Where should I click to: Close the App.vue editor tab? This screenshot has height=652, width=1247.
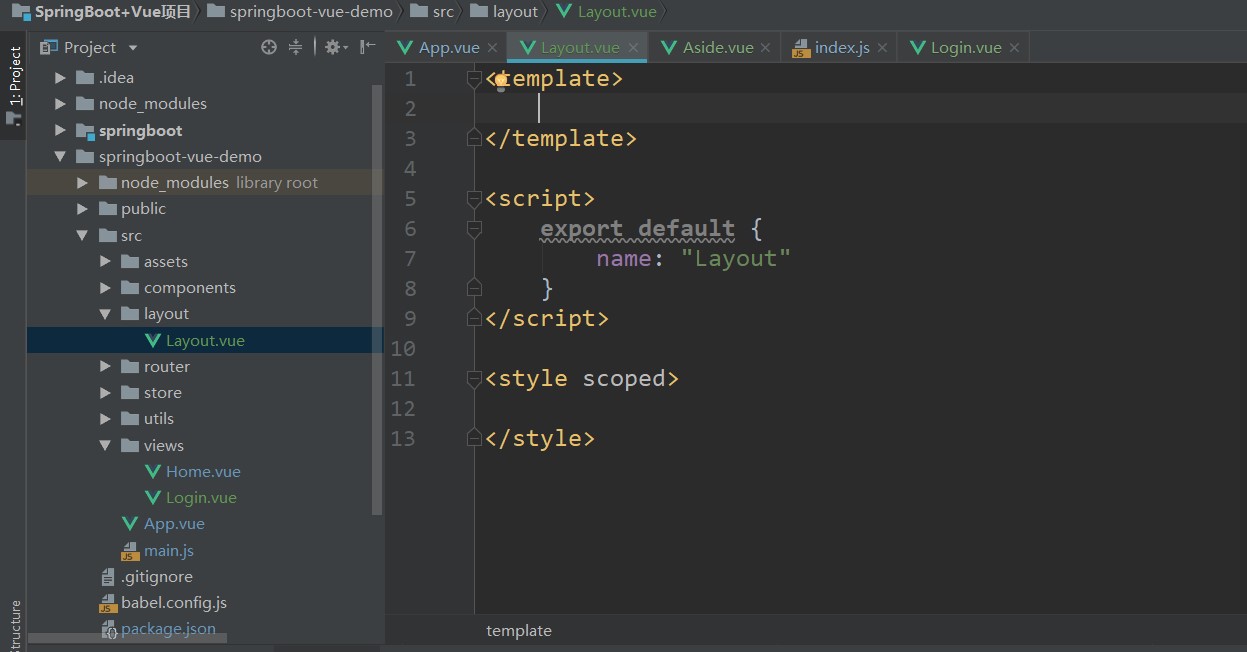click(492, 48)
